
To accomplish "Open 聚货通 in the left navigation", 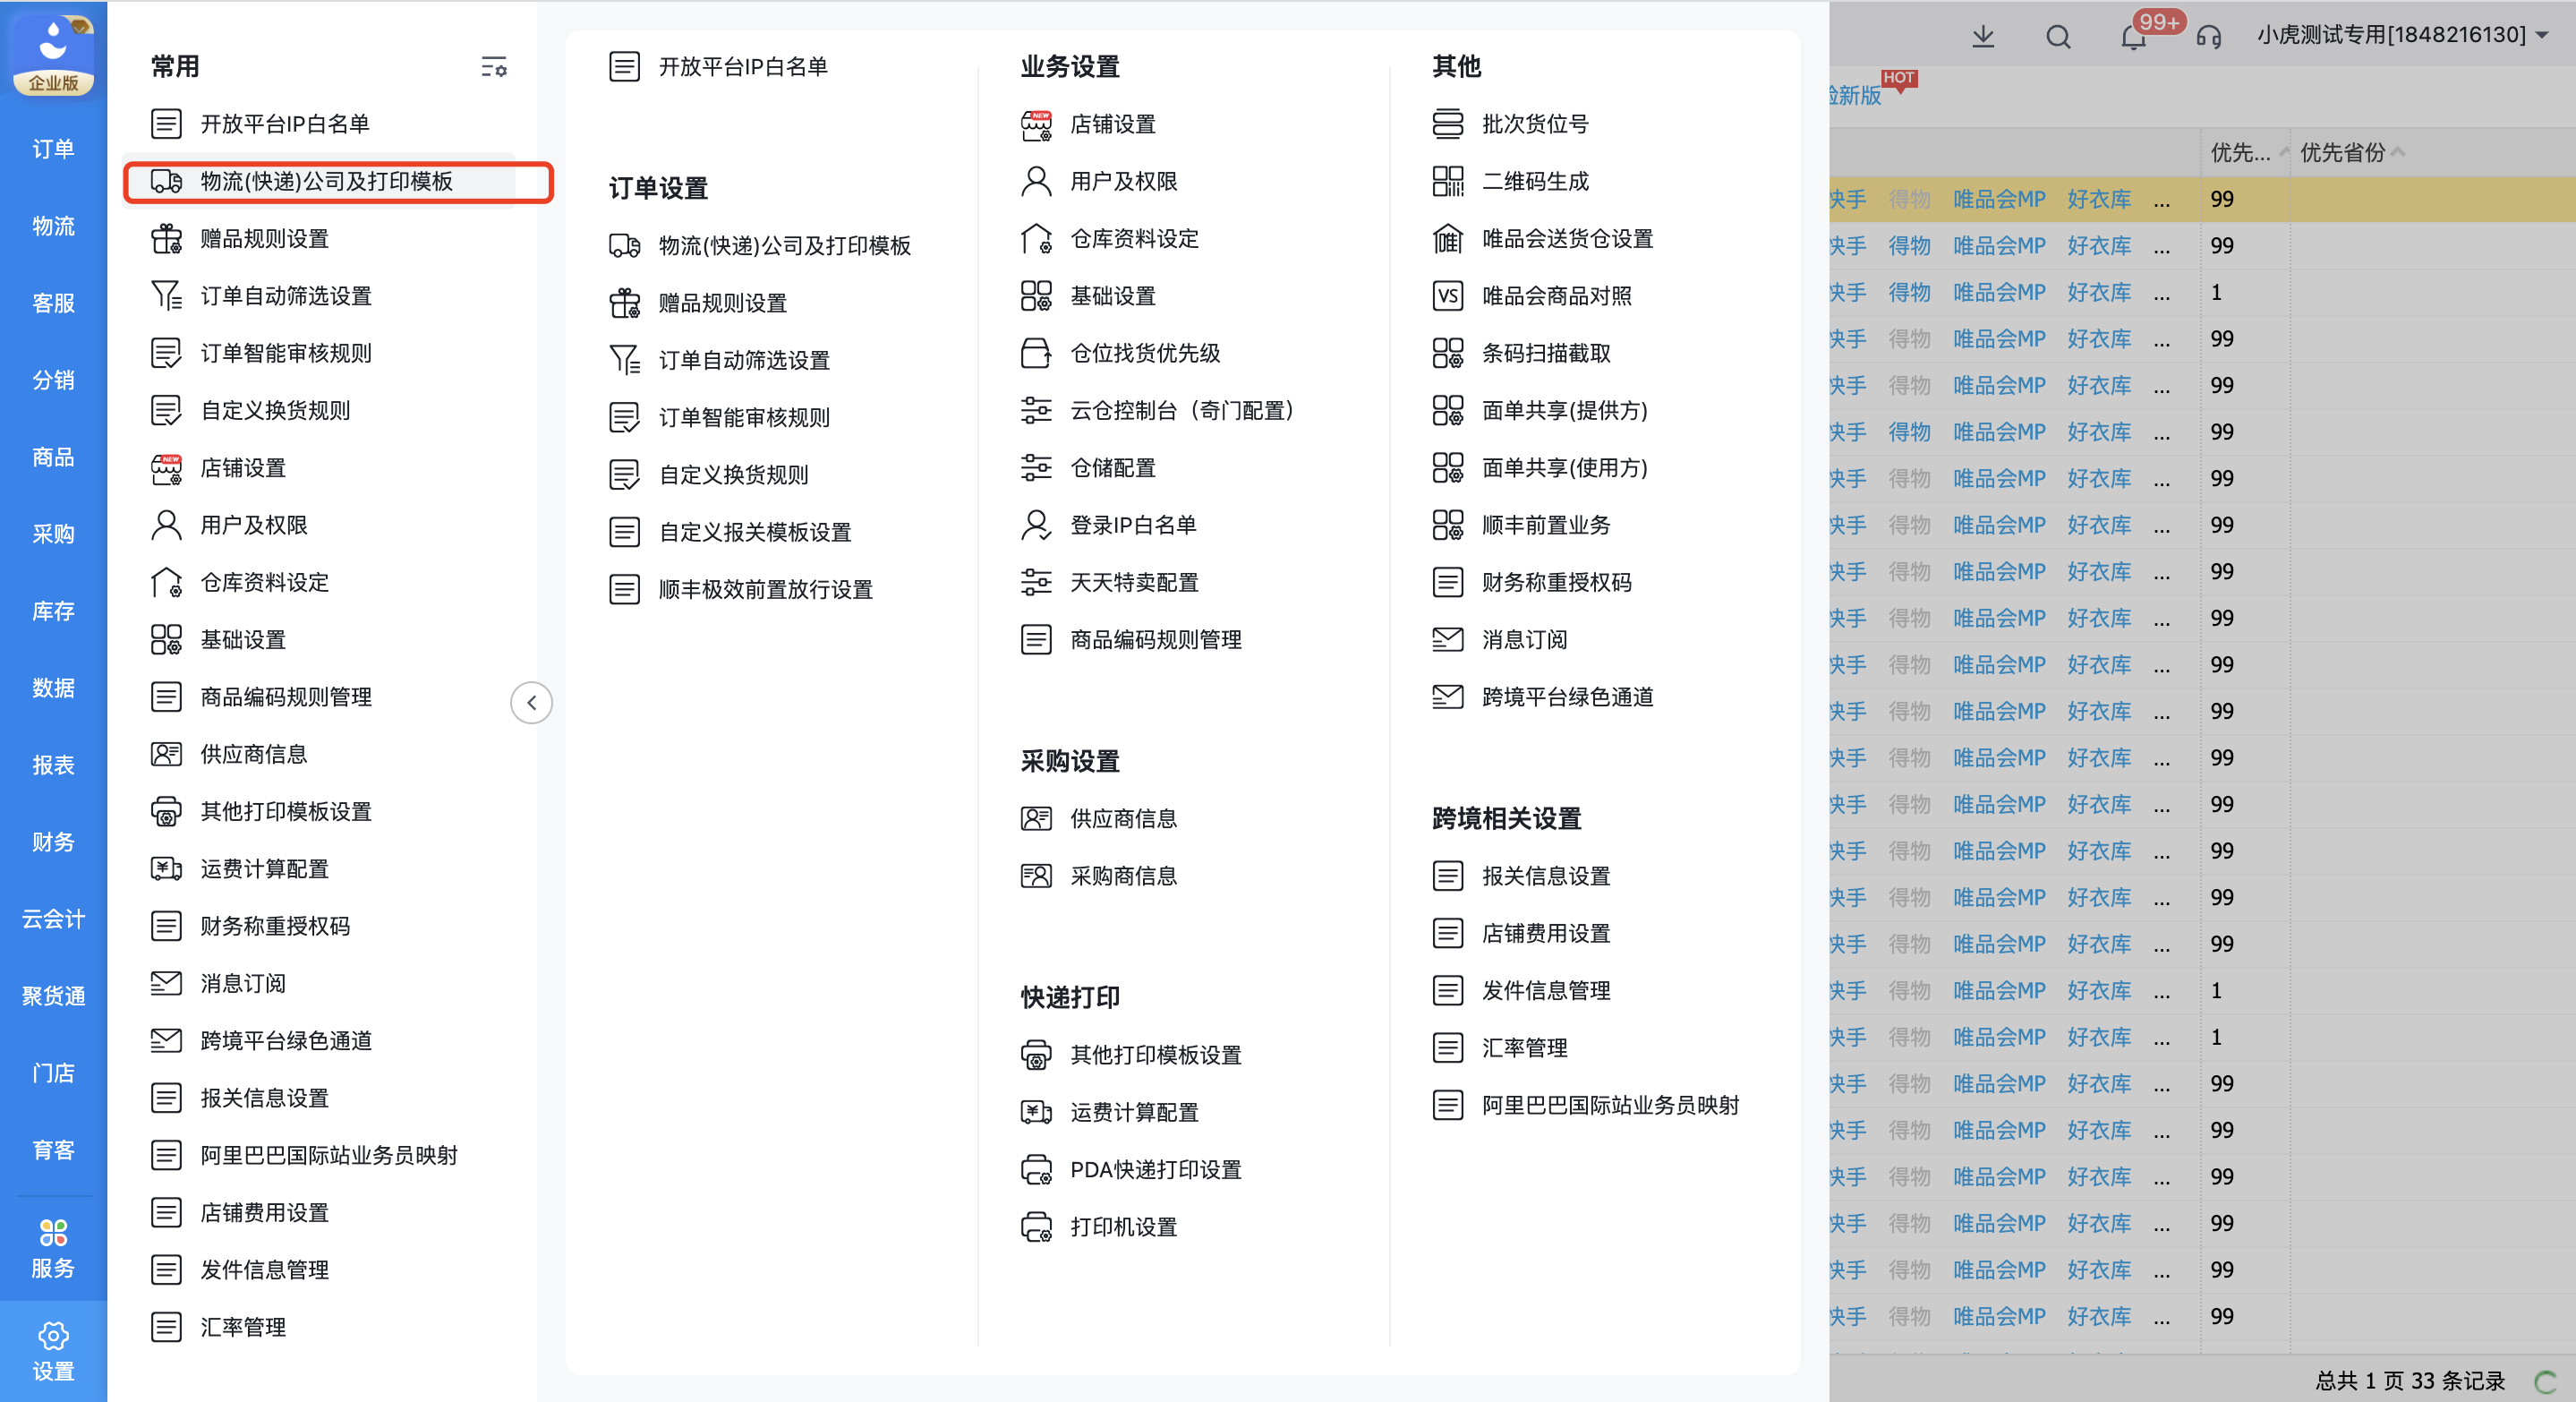I will click(x=53, y=996).
